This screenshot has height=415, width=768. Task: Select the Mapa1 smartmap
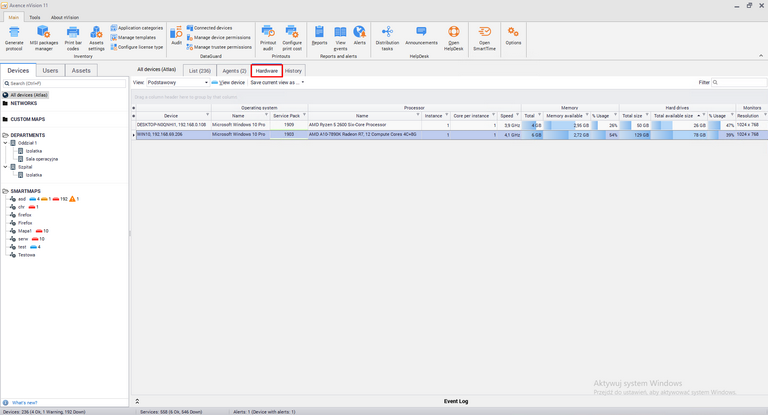[x=25, y=231]
